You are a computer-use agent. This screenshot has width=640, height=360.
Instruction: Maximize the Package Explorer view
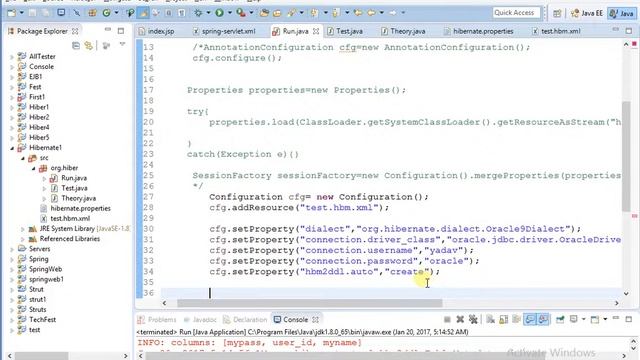(121, 31)
